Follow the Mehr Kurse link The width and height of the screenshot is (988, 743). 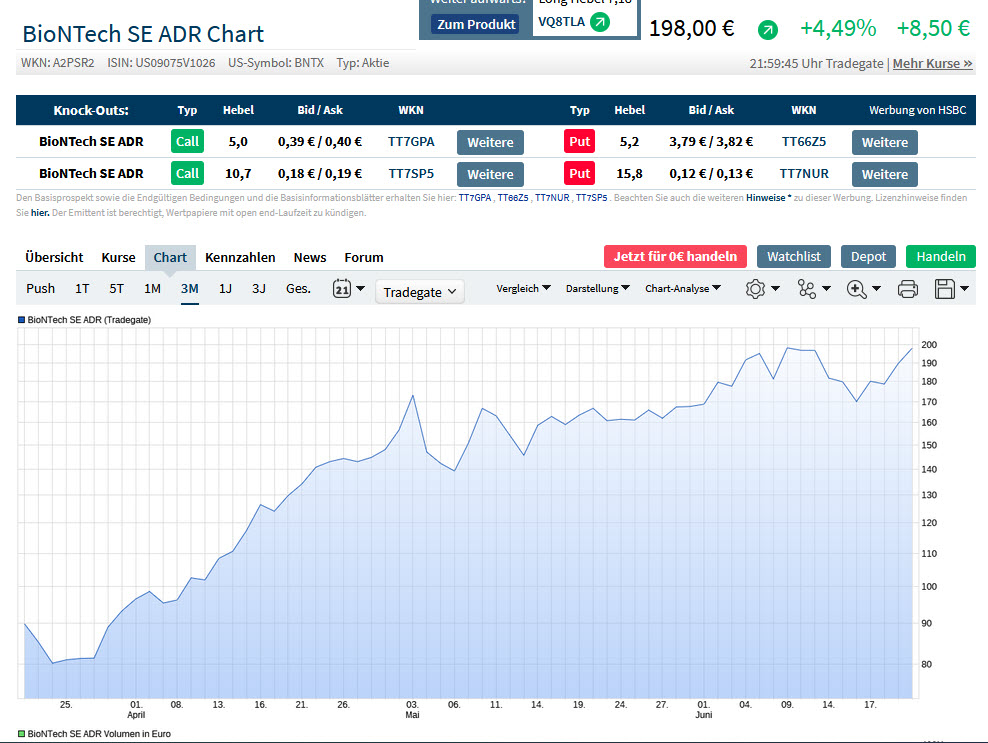[x=932, y=63]
